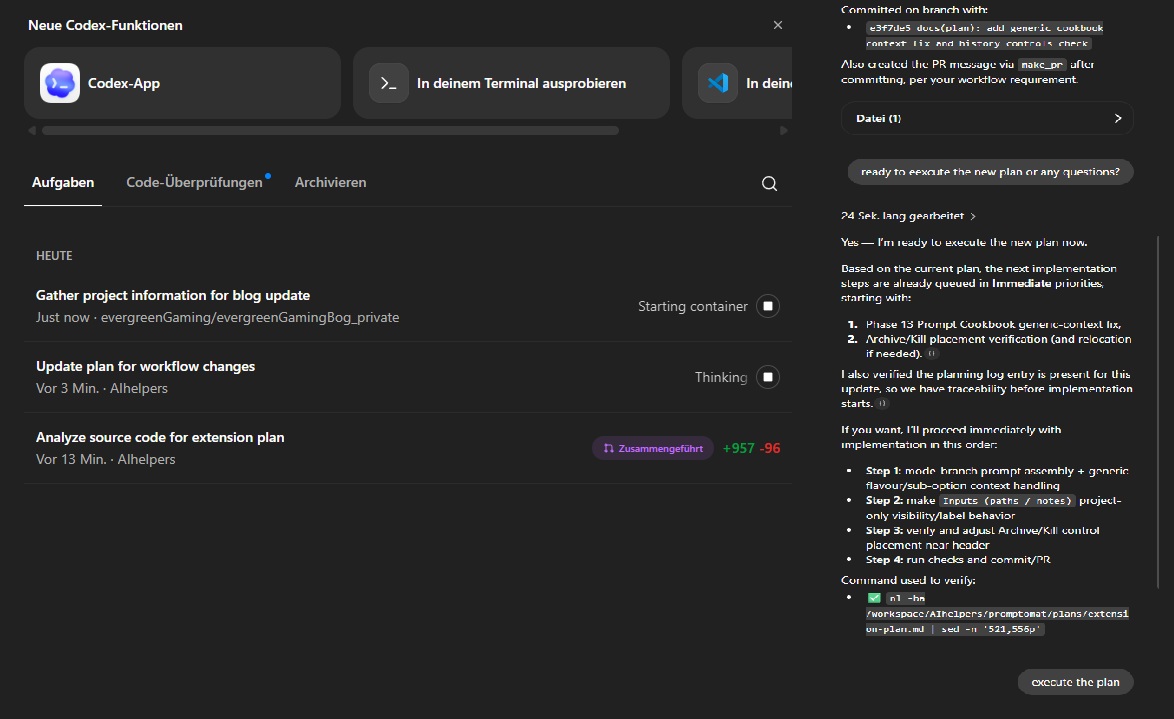Open In deinem Terminal ausprobieren card
The image size is (1174, 719).
[x=511, y=83]
